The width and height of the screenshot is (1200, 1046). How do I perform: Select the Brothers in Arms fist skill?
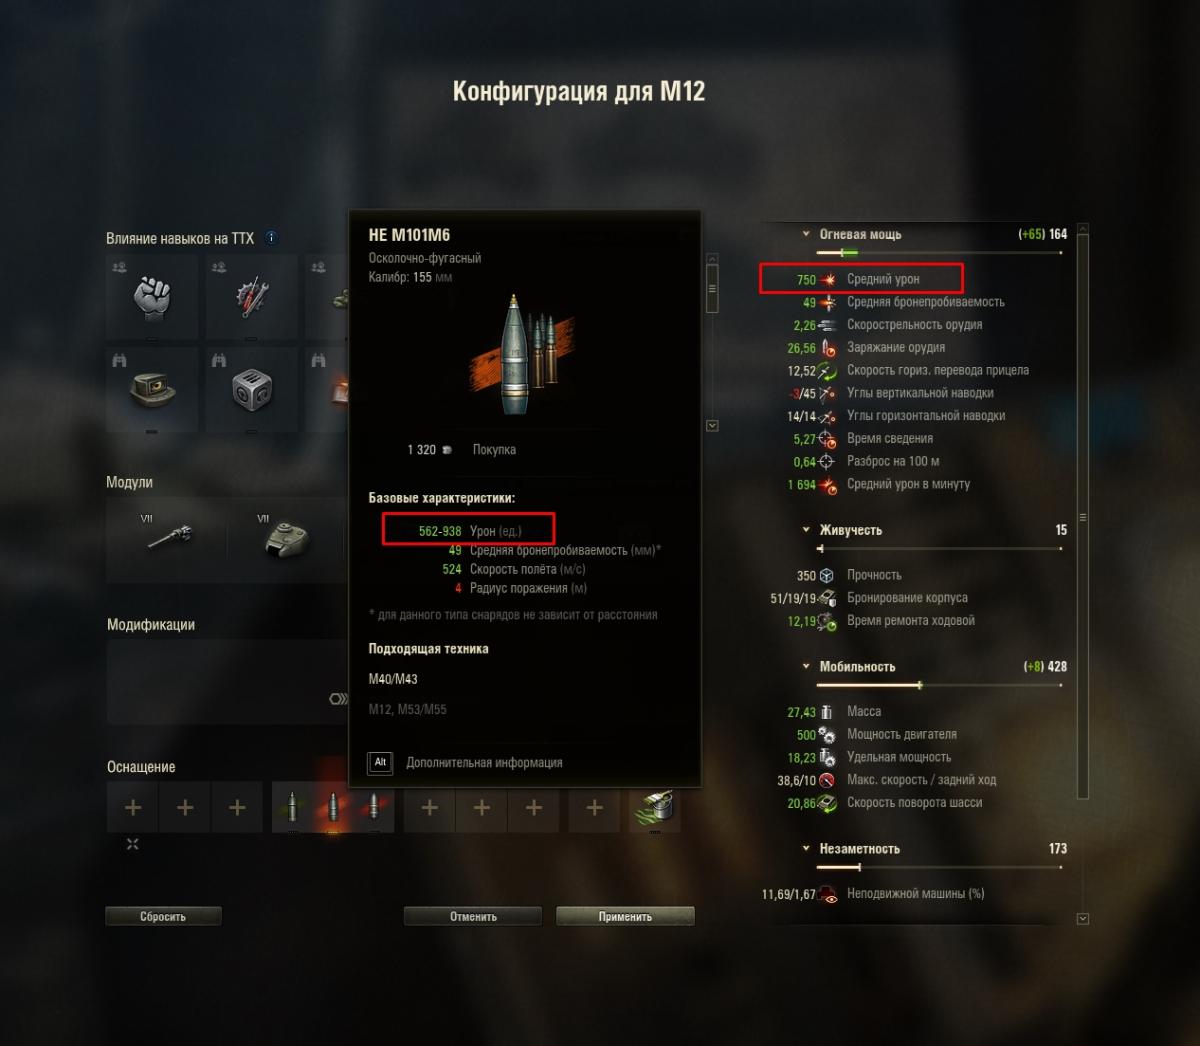click(151, 298)
